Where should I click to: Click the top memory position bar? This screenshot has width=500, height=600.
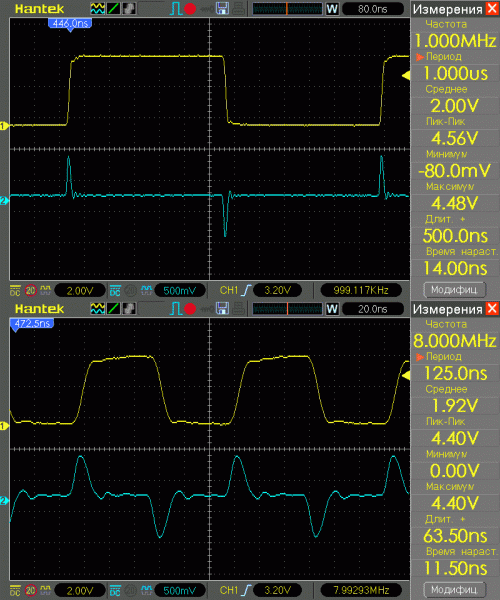[287, 8]
